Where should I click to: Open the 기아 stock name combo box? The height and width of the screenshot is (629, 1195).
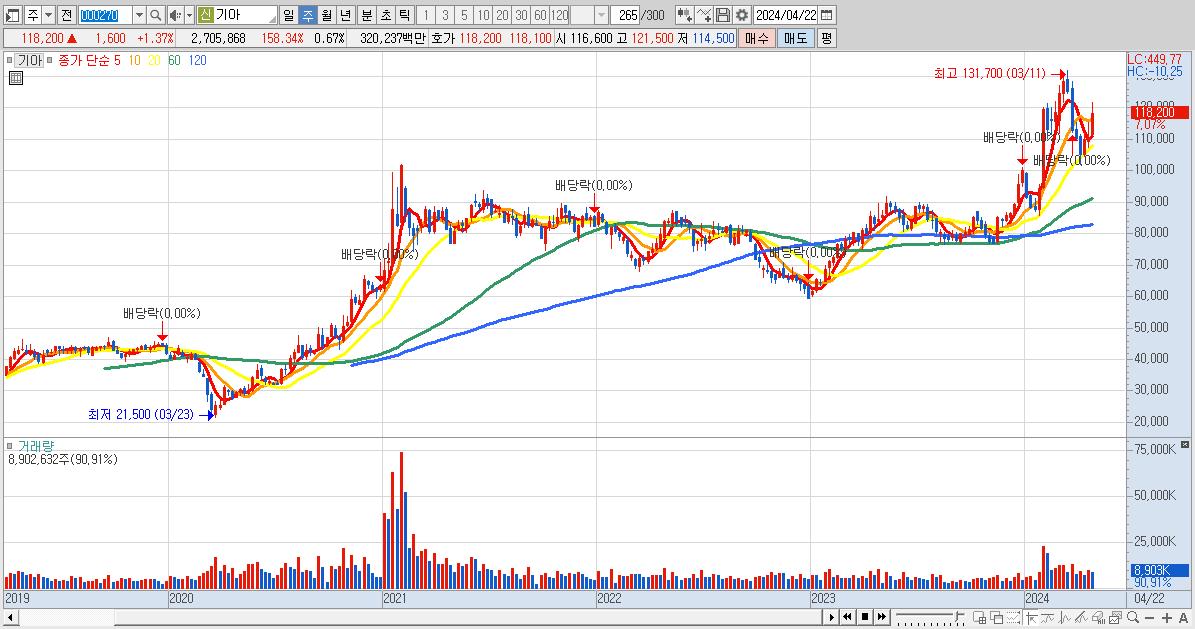[x=237, y=15]
